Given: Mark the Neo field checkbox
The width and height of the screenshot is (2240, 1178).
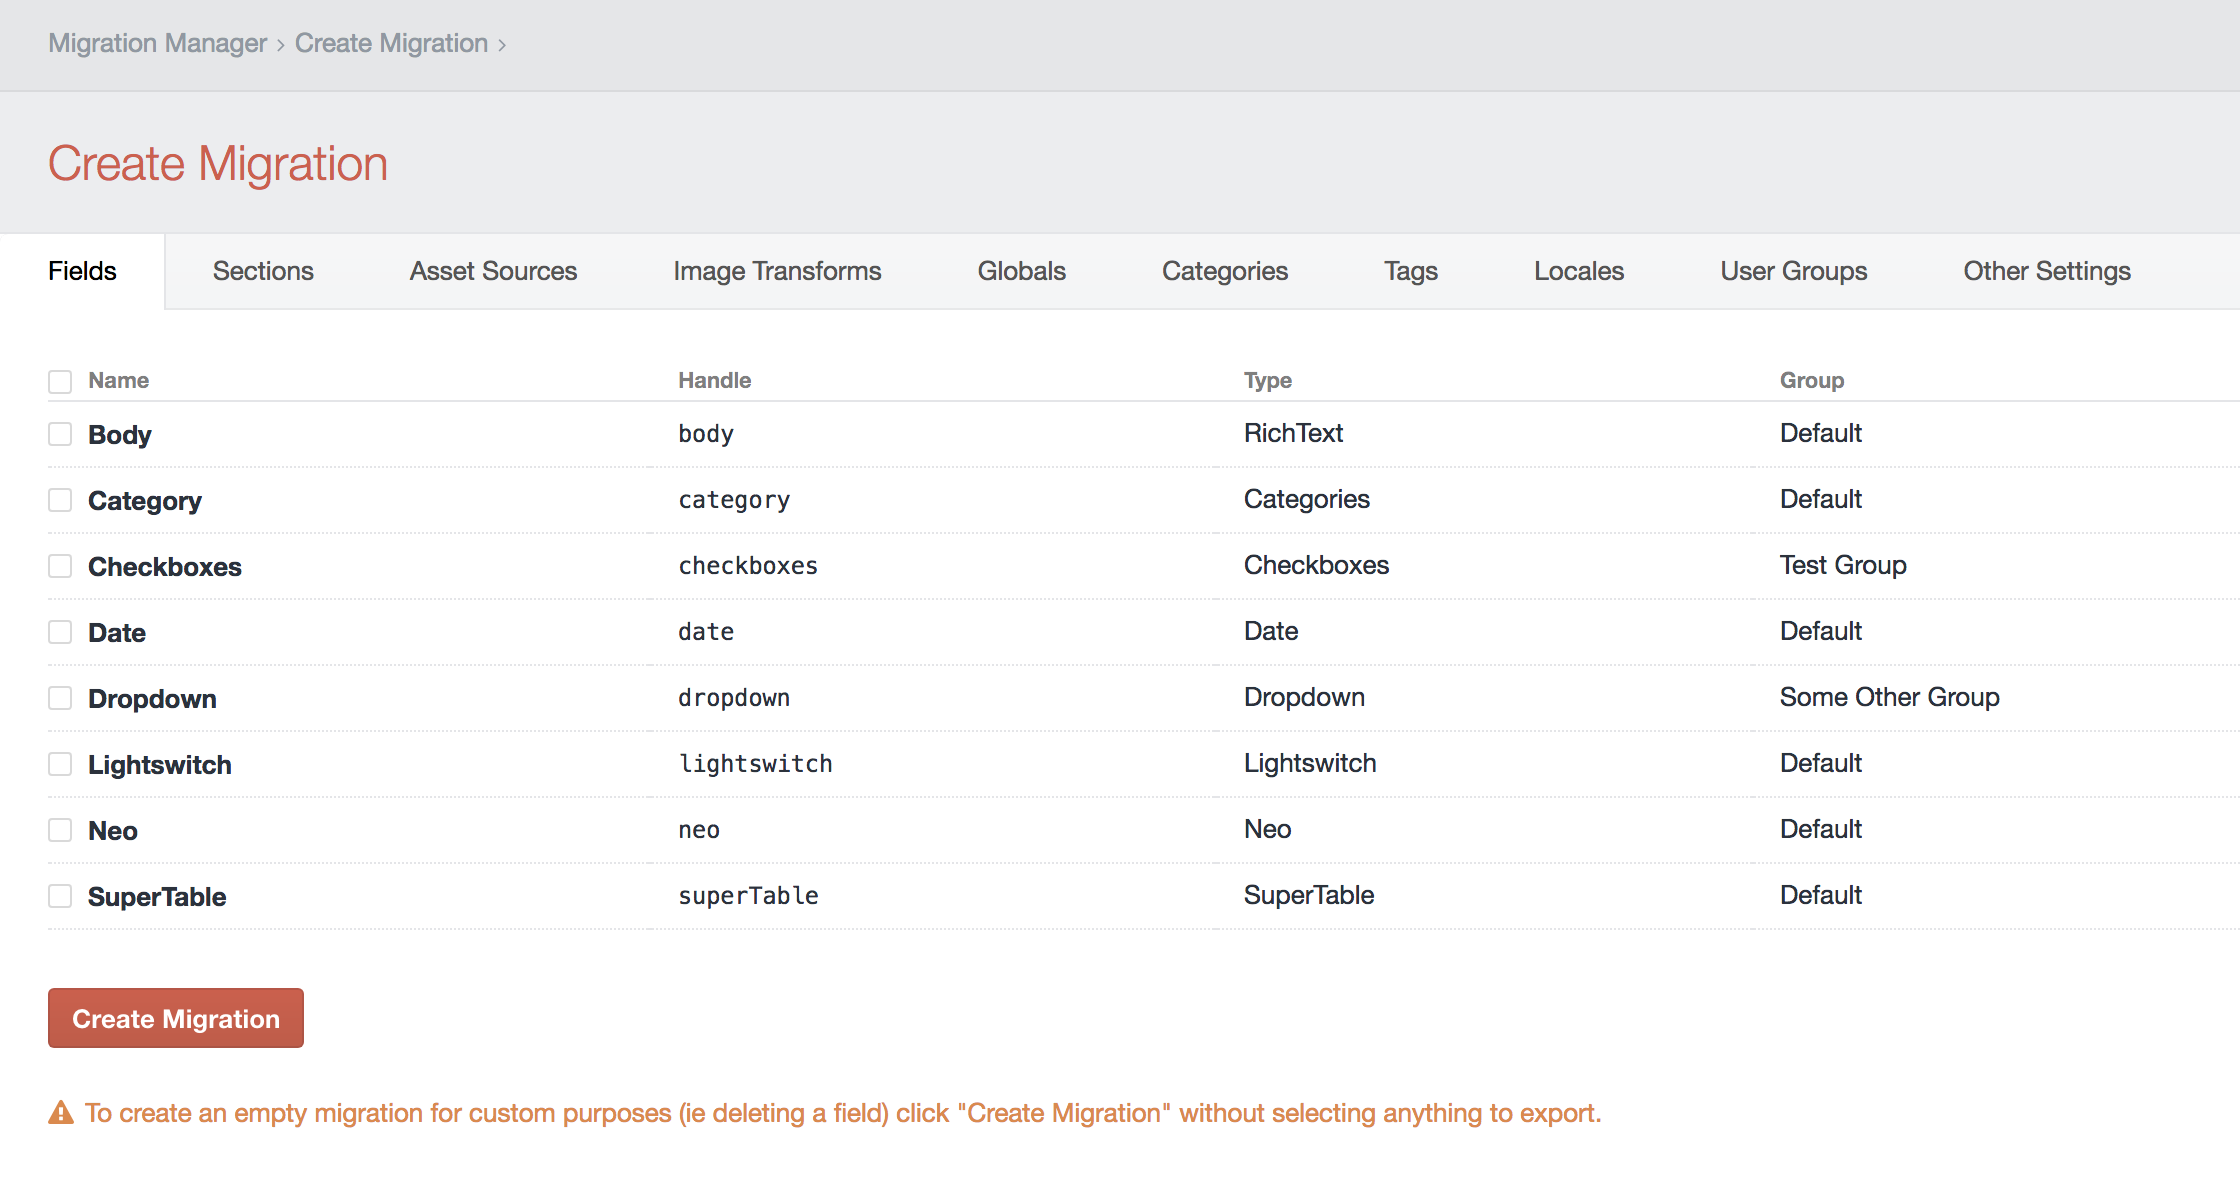Looking at the screenshot, I should pos(60,830).
